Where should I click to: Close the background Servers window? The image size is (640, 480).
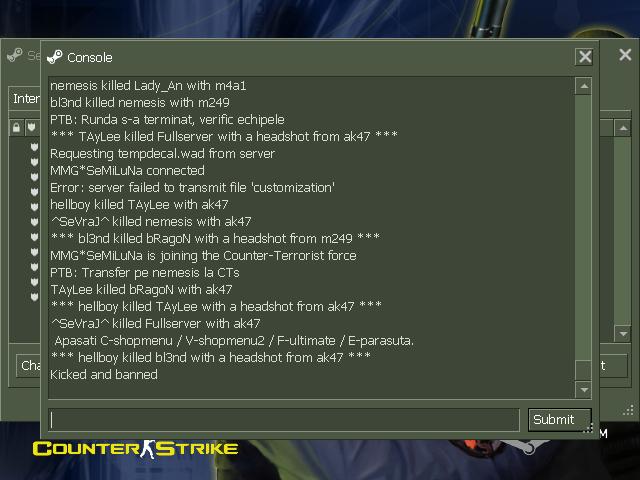point(625,55)
